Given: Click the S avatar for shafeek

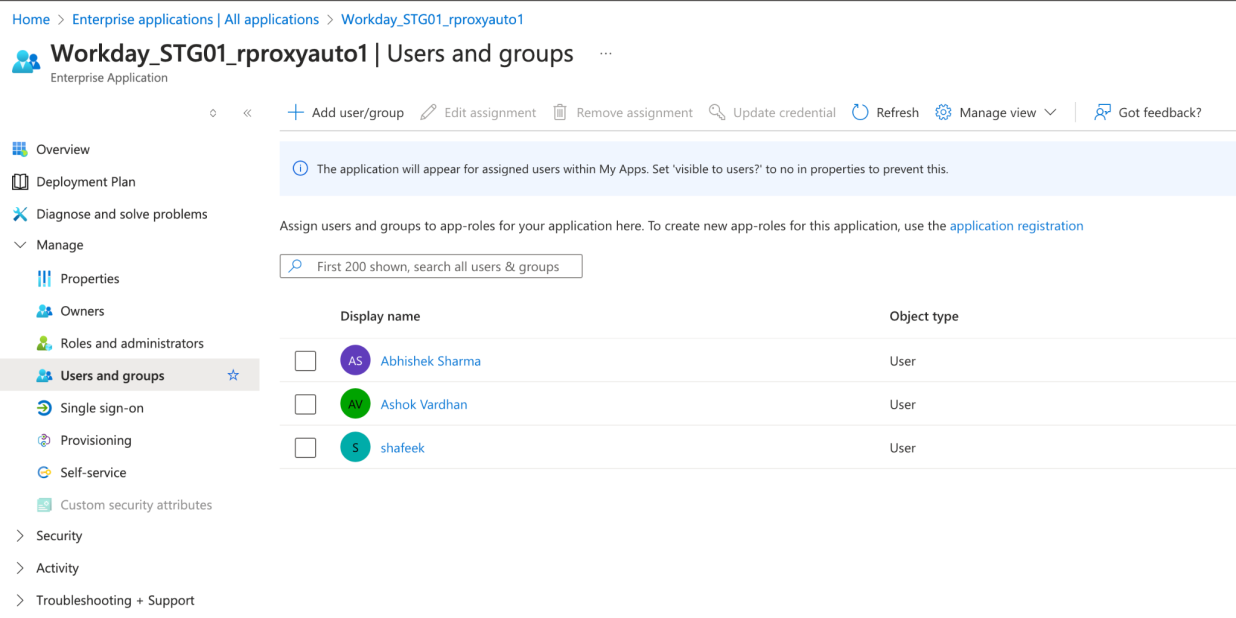Looking at the screenshot, I should click(355, 448).
